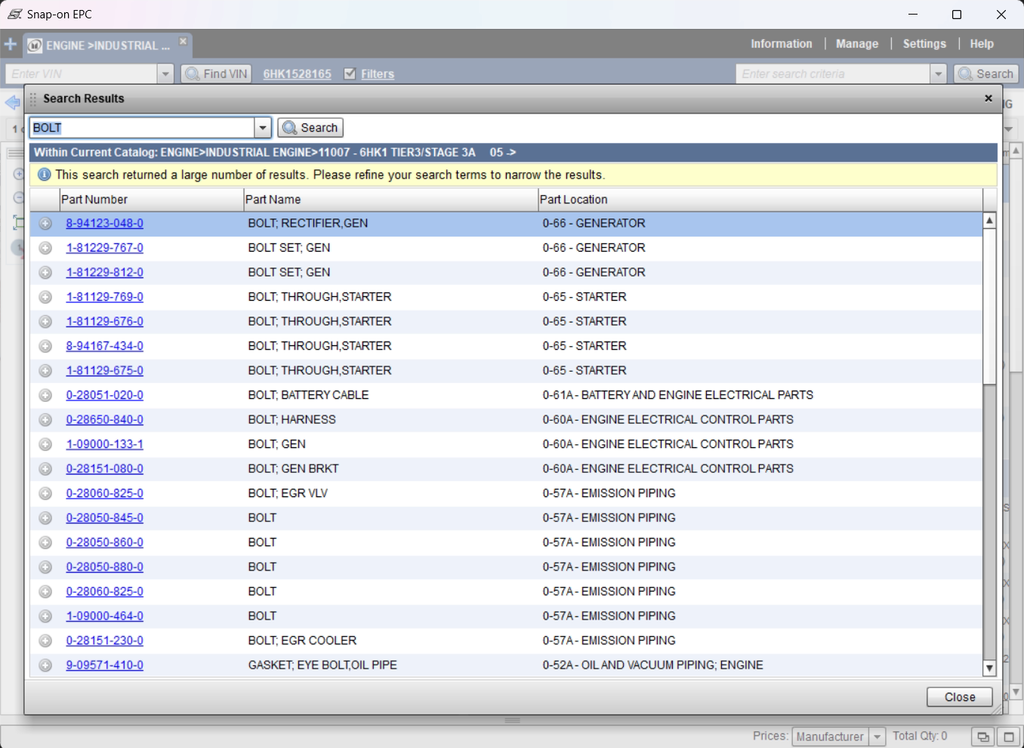Select the GASKET; EYE BOLT,OIL PIPE text
This screenshot has width=1024, height=748.
pos(323,665)
